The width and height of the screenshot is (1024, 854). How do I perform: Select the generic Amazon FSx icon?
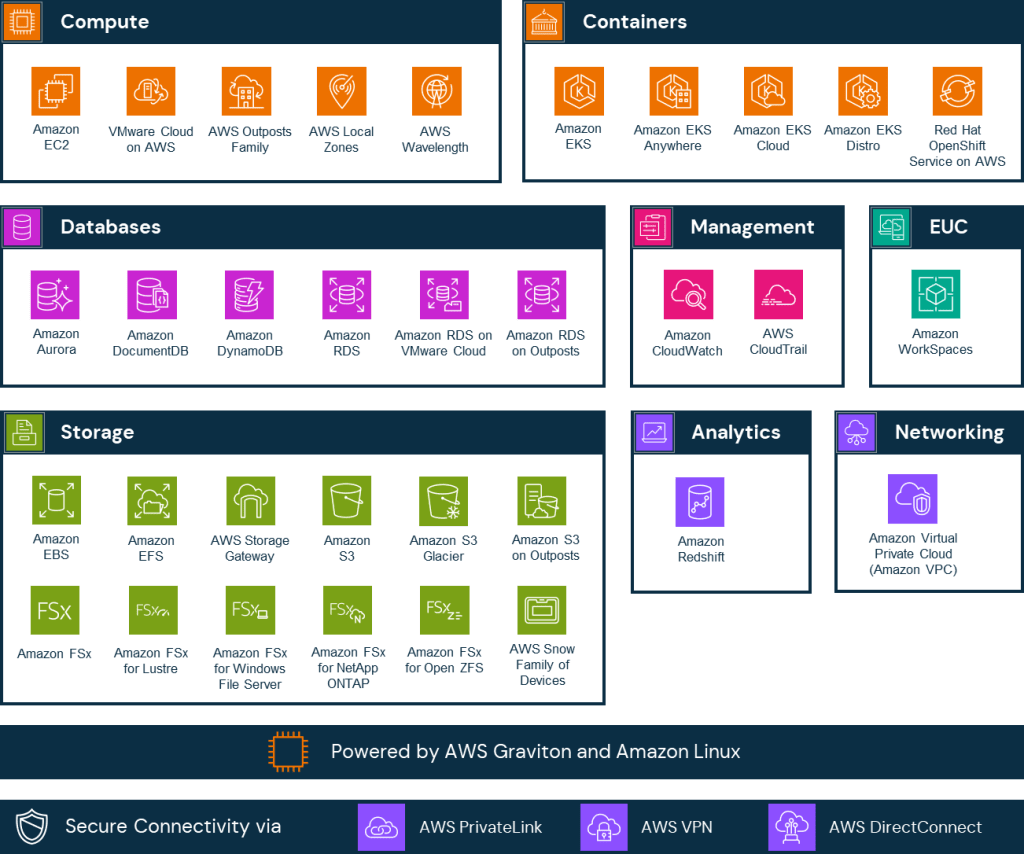click(x=55, y=610)
